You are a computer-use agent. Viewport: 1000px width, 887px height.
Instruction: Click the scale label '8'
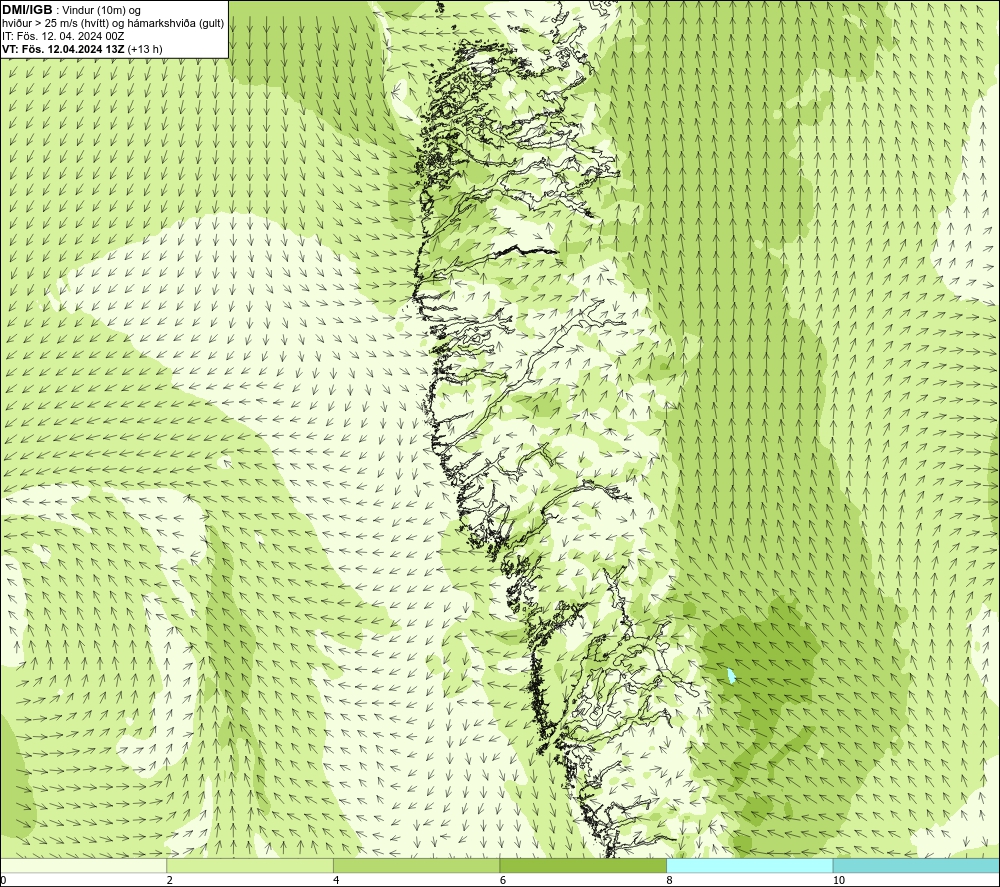click(669, 881)
